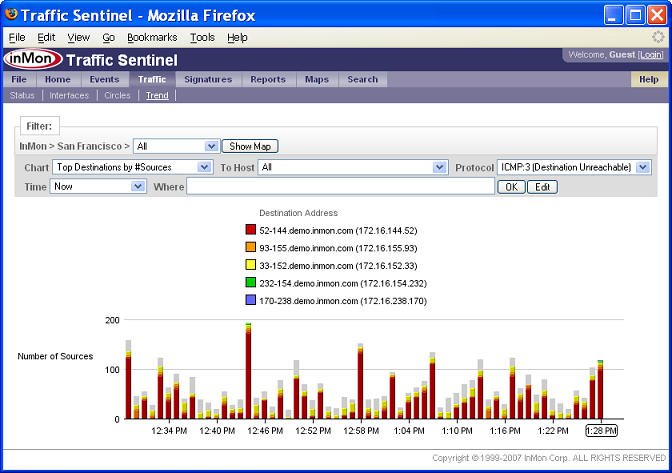
Task: Open the Tools menu
Action: 202,37
